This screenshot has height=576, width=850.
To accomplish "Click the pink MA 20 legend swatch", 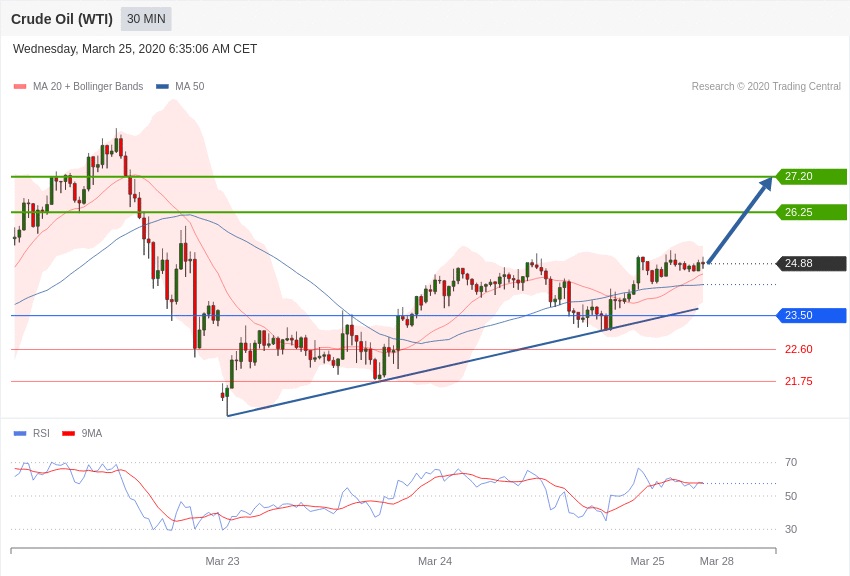I will 20,87.
